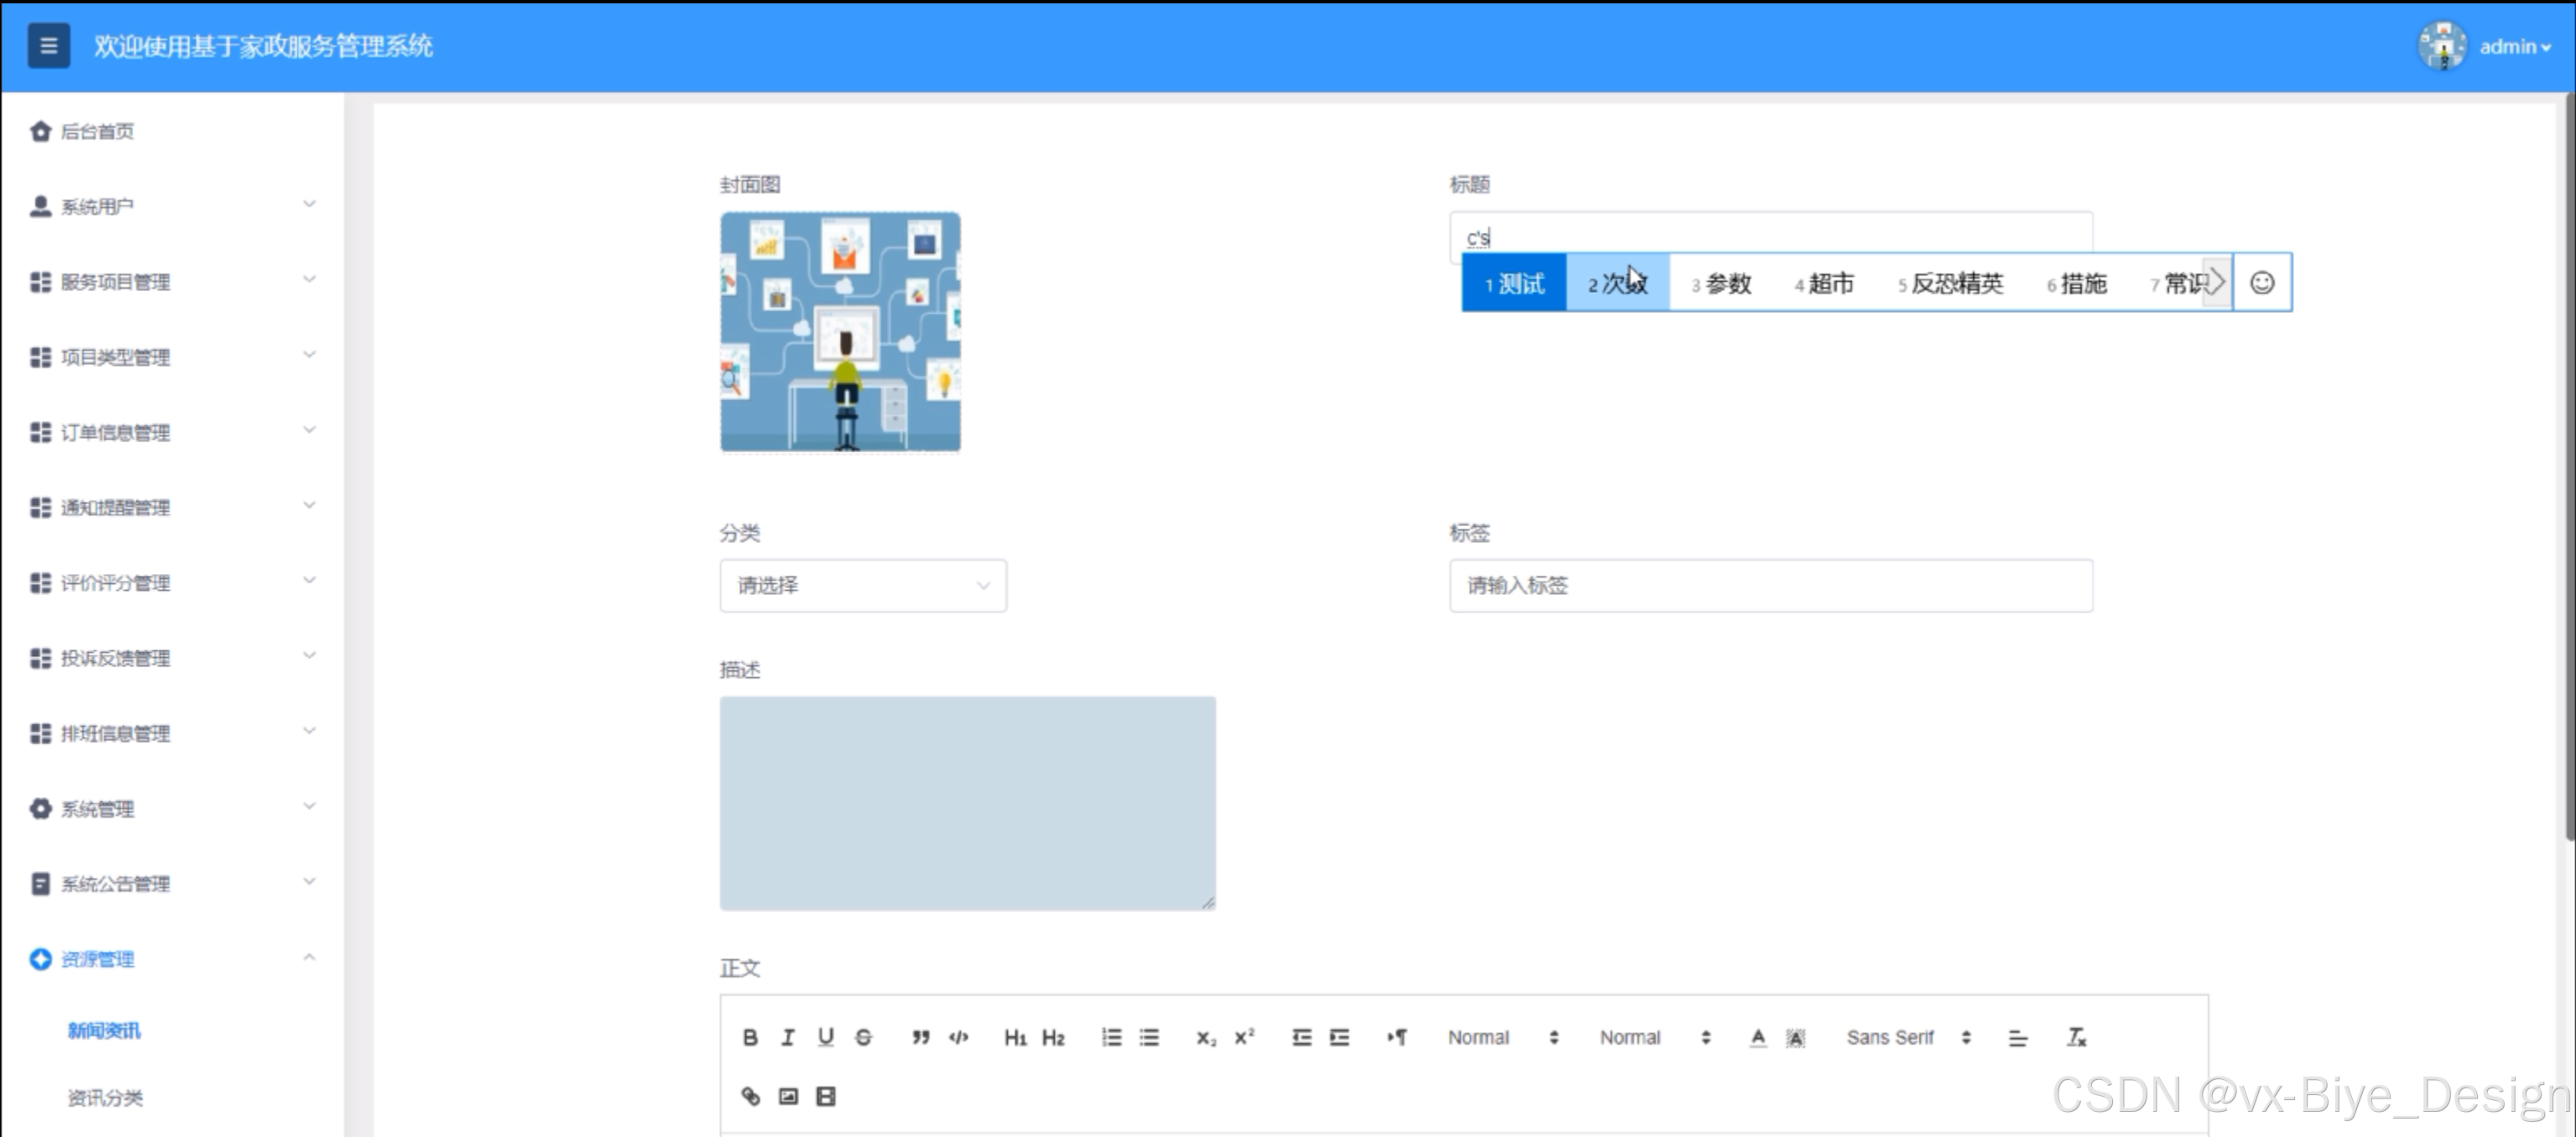2576x1137 pixels.
Task: Choose IME candidate 参数
Action: pyautogui.click(x=1722, y=284)
